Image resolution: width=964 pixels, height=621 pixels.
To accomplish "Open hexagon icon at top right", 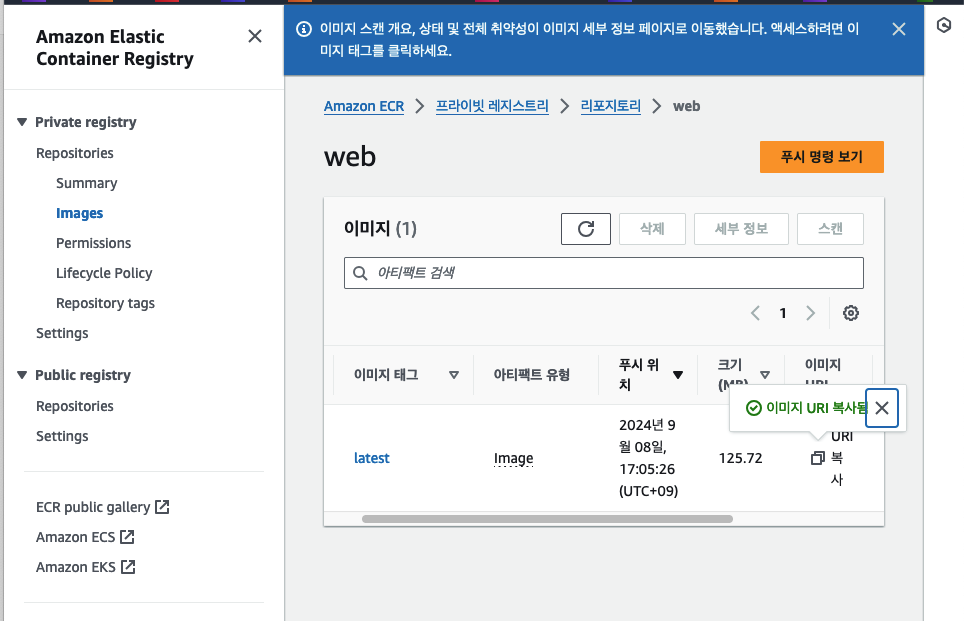I will tap(943, 25).
